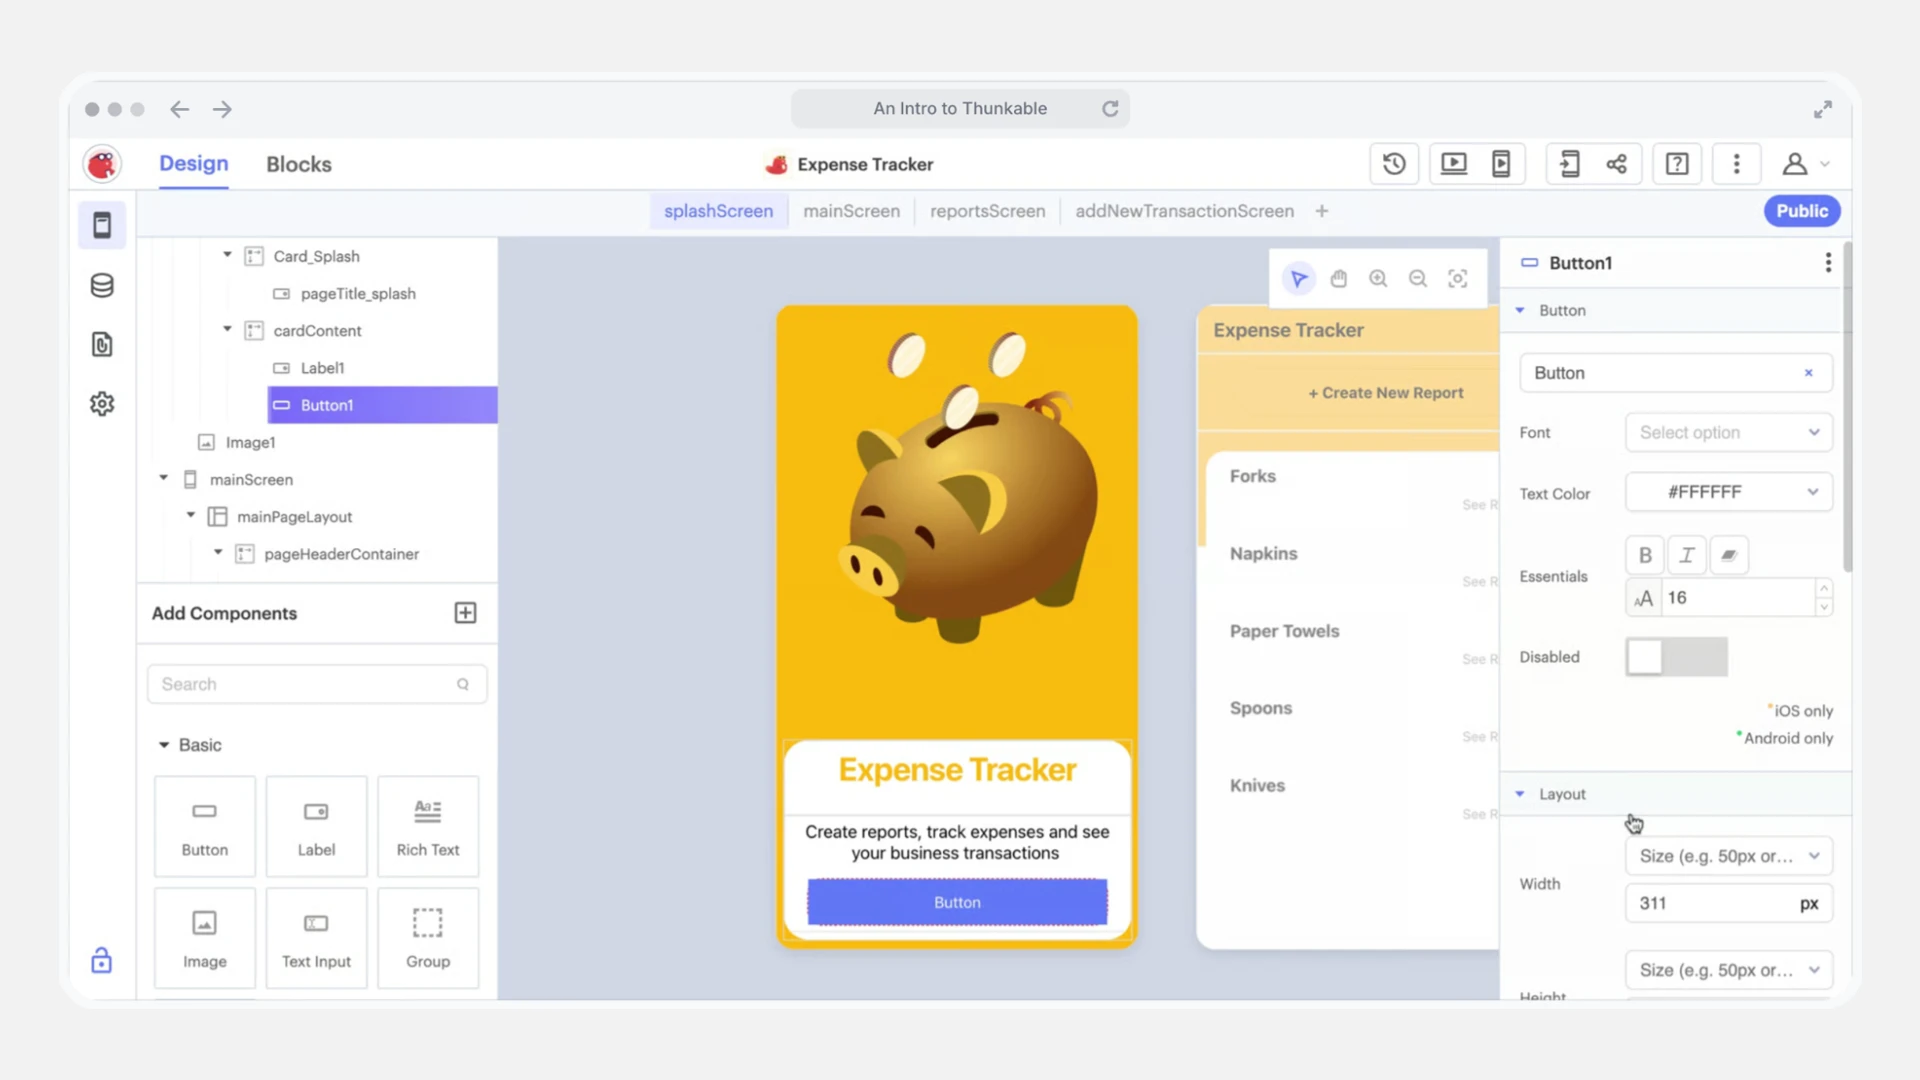Open the Font dropdown

1728,433
